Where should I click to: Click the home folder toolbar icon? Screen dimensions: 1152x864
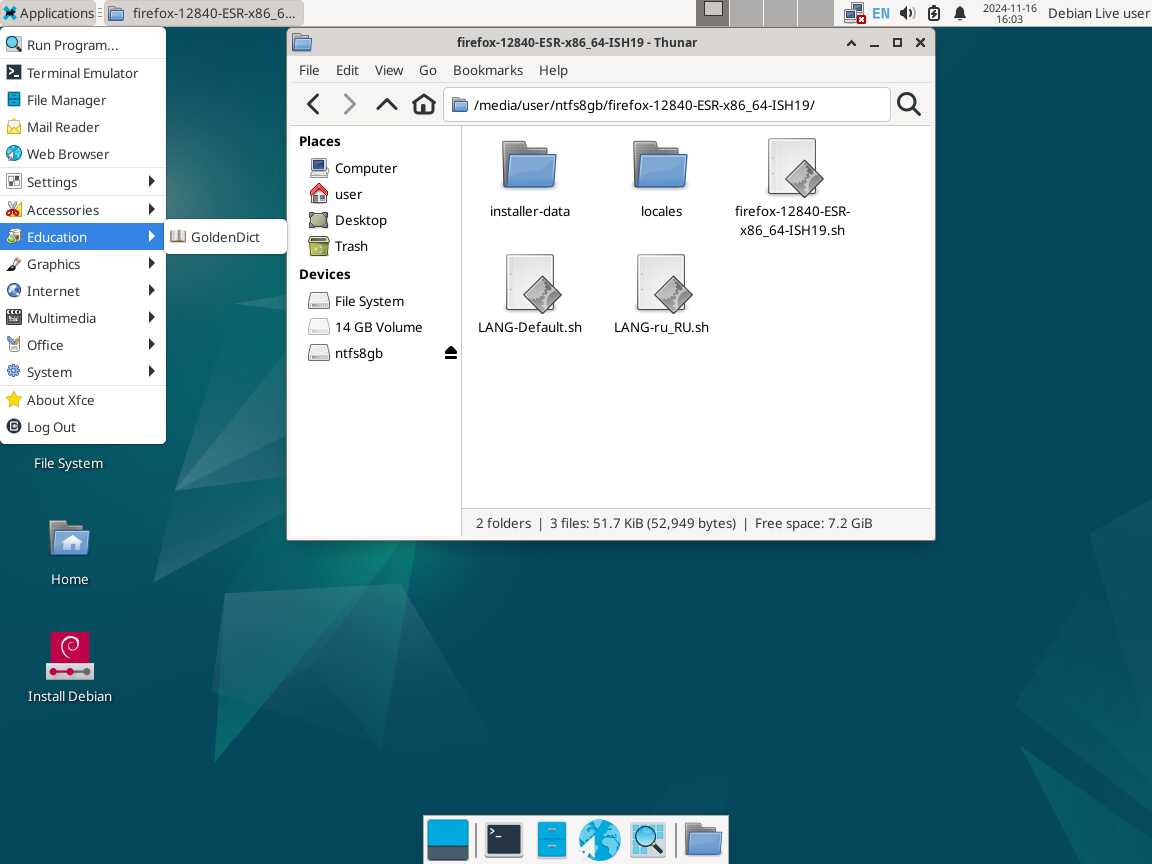tap(424, 105)
